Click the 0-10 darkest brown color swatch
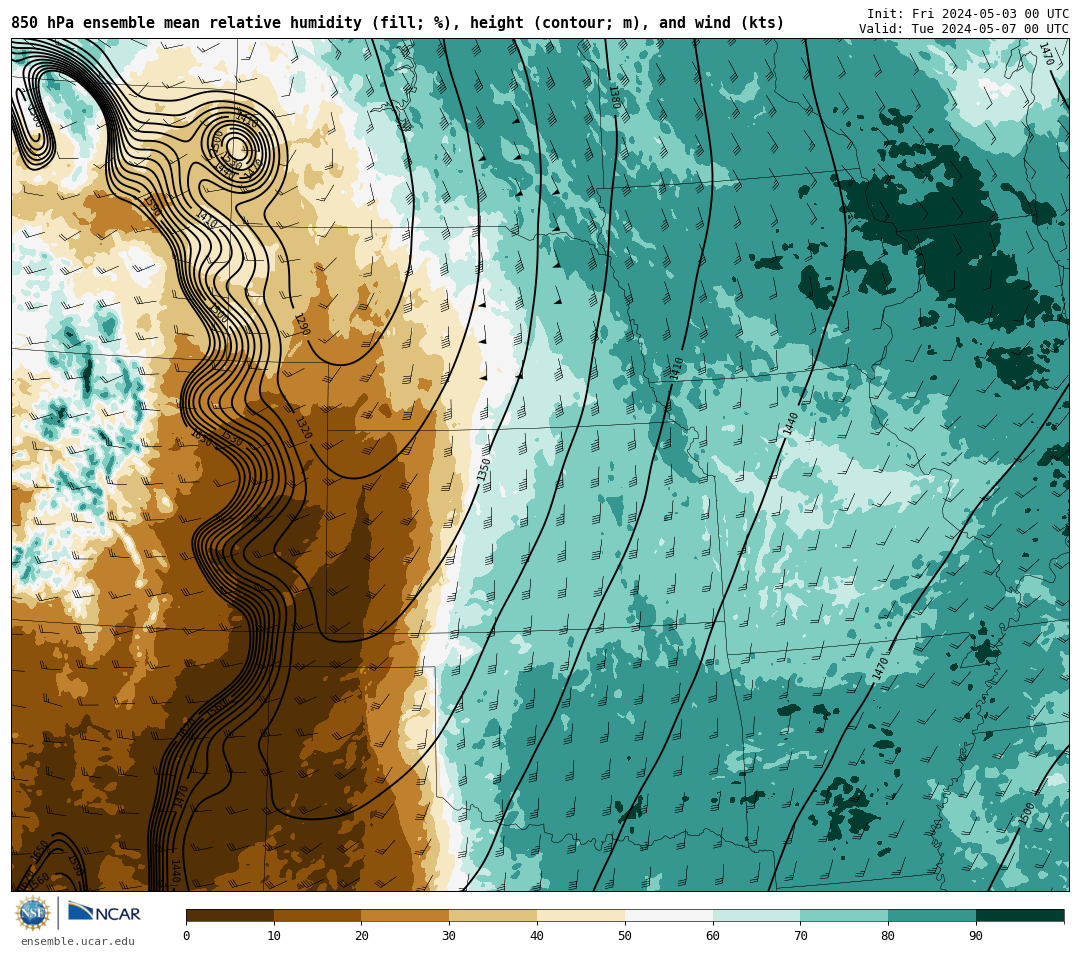This screenshot has width=1080, height=954. pyautogui.click(x=230, y=915)
